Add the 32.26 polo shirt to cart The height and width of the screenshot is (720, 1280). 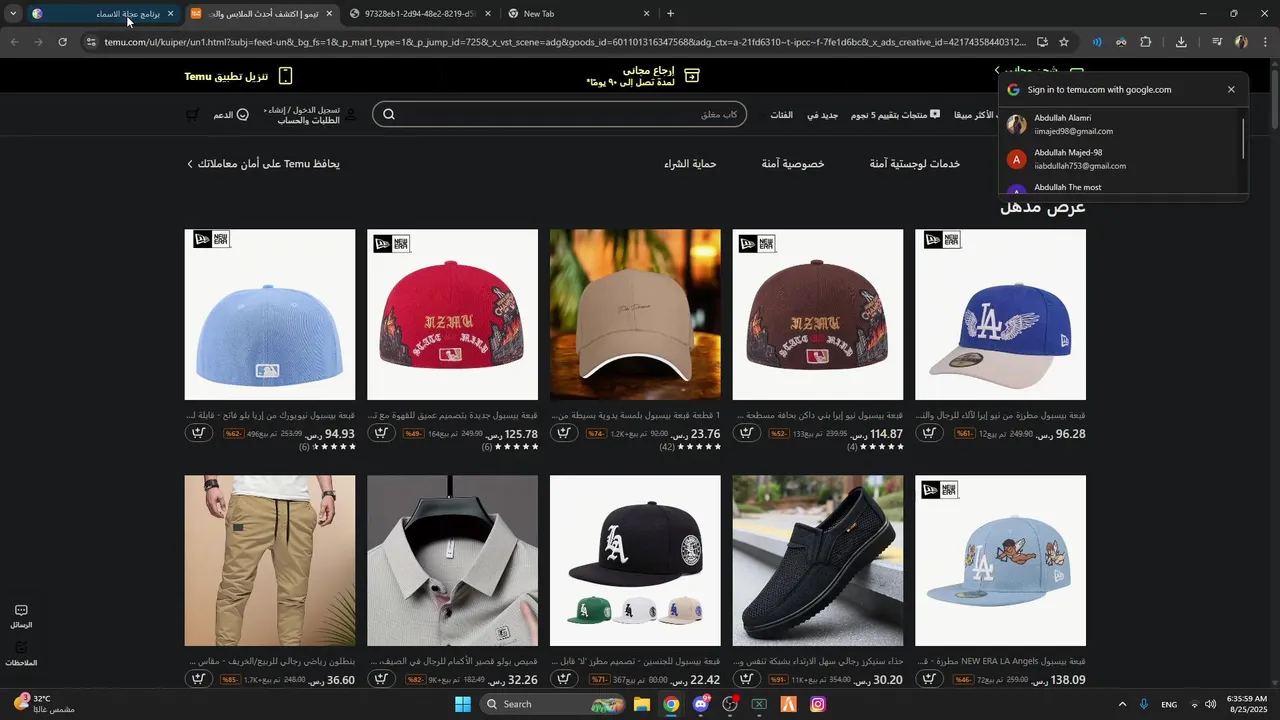pos(381,679)
